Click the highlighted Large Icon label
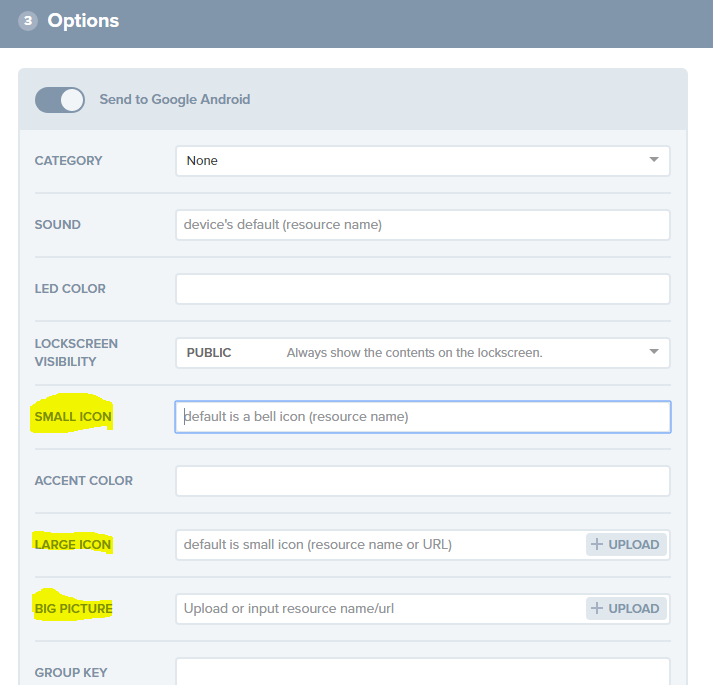The height and width of the screenshot is (685, 713). (73, 545)
